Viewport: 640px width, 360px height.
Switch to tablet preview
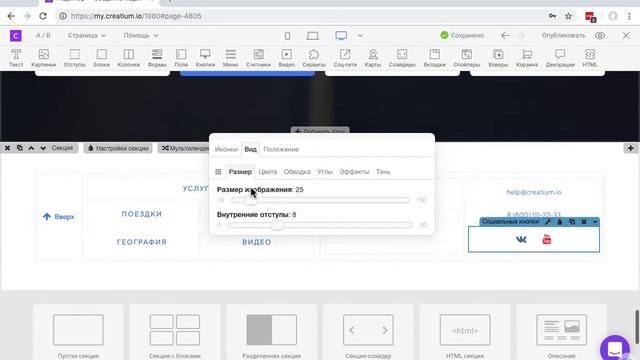click(x=313, y=36)
